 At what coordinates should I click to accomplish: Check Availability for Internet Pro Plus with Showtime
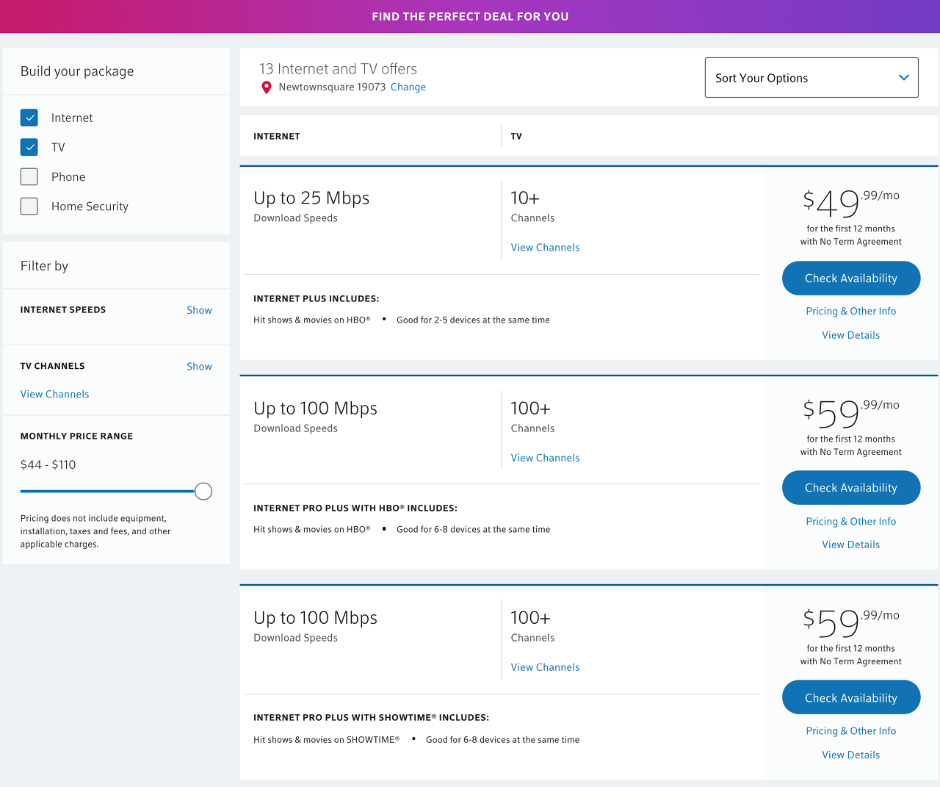pos(851,698)
